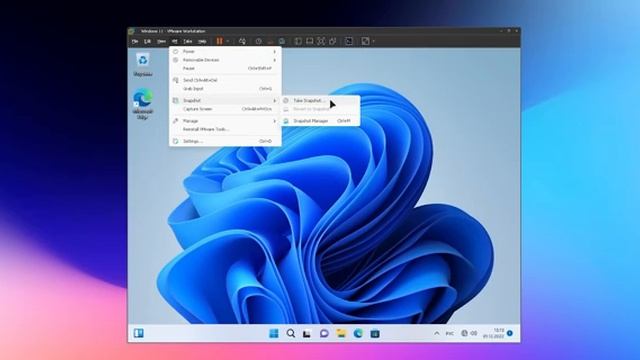
Task: Show hidden tray icons chevron
Action: click(x=437, y=333)
